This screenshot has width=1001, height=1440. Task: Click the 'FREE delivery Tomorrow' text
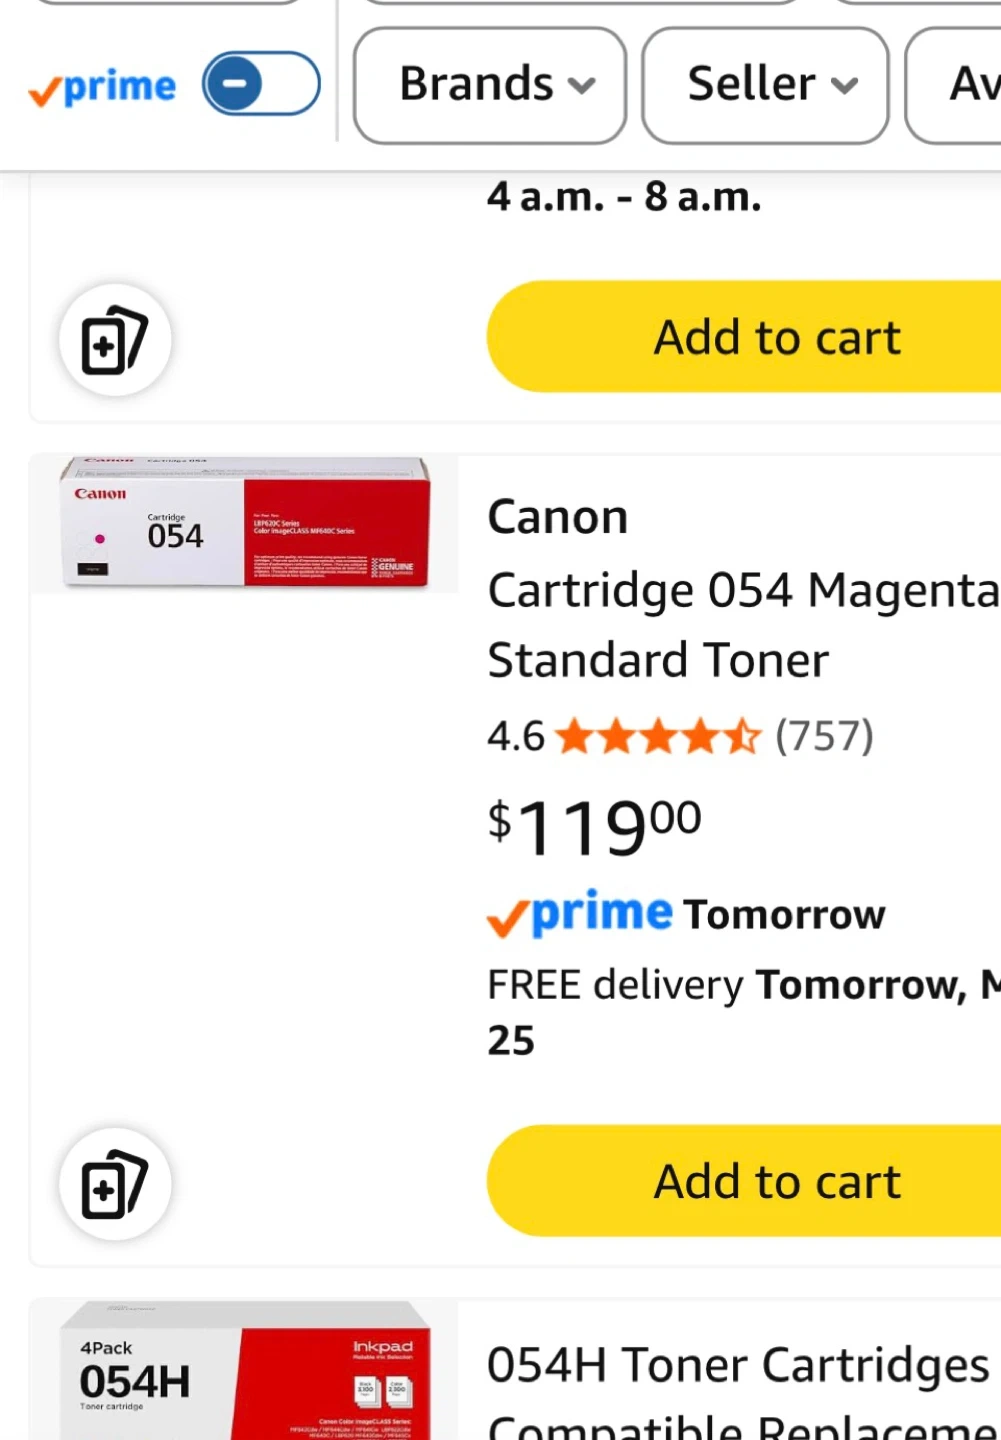click(x=740, y=985)
